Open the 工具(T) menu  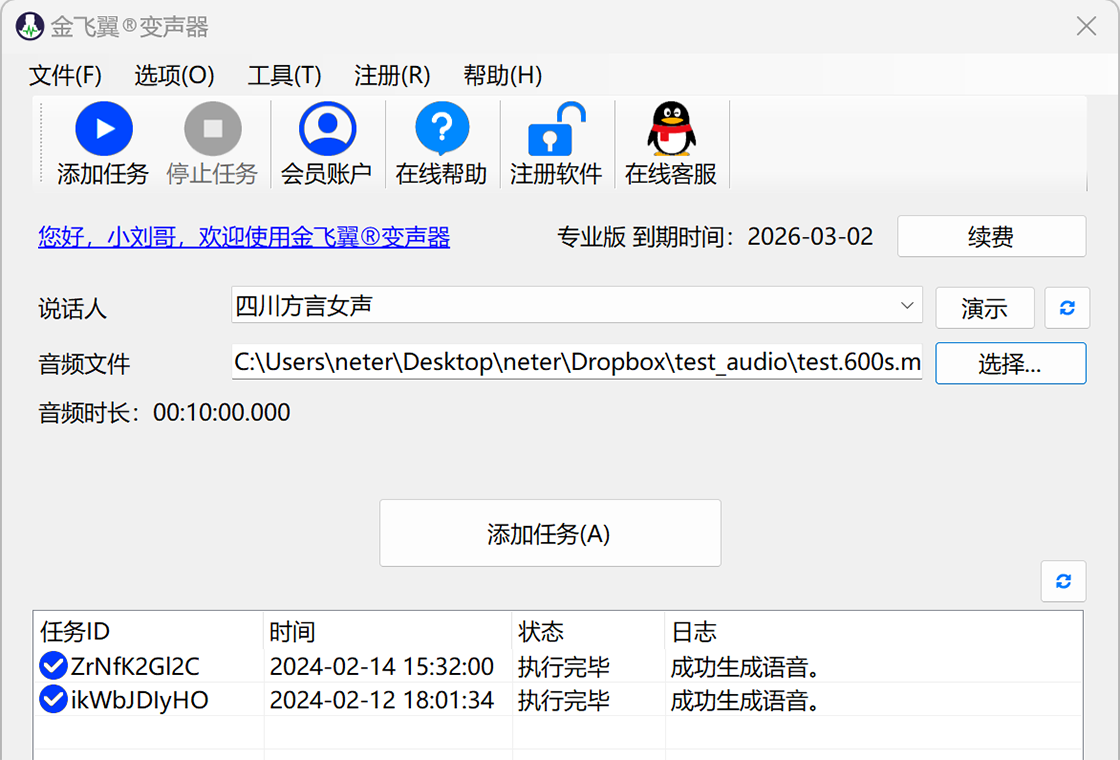coord(284,75)
